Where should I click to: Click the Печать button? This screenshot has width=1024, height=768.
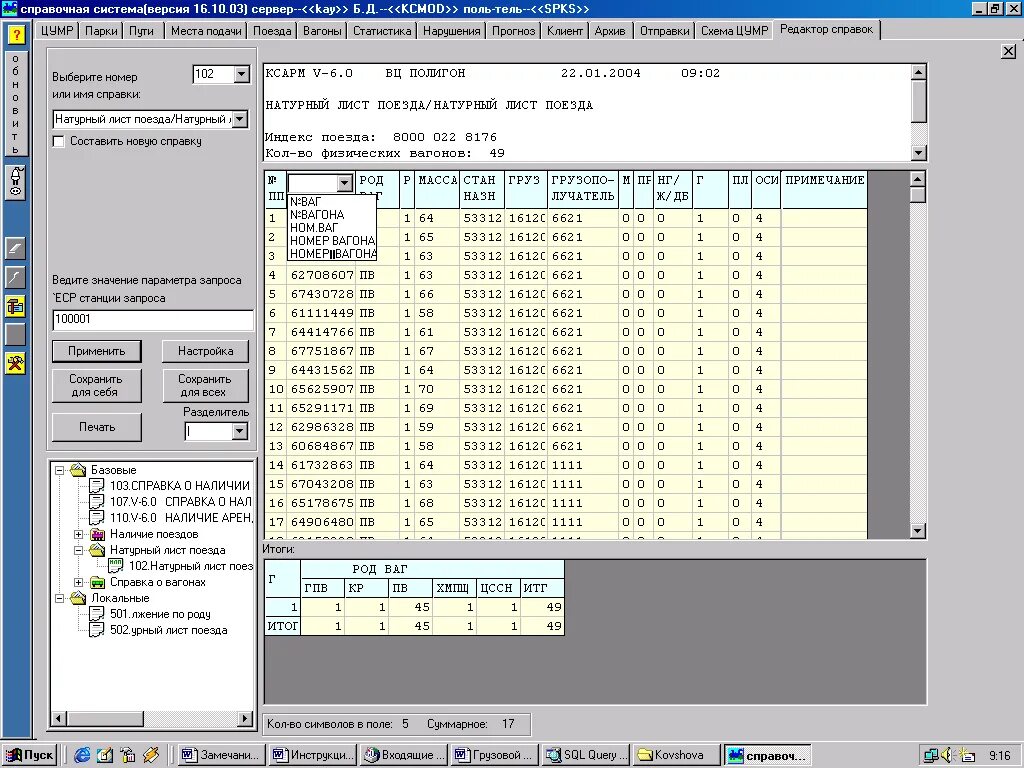click(x=97, y=427)
